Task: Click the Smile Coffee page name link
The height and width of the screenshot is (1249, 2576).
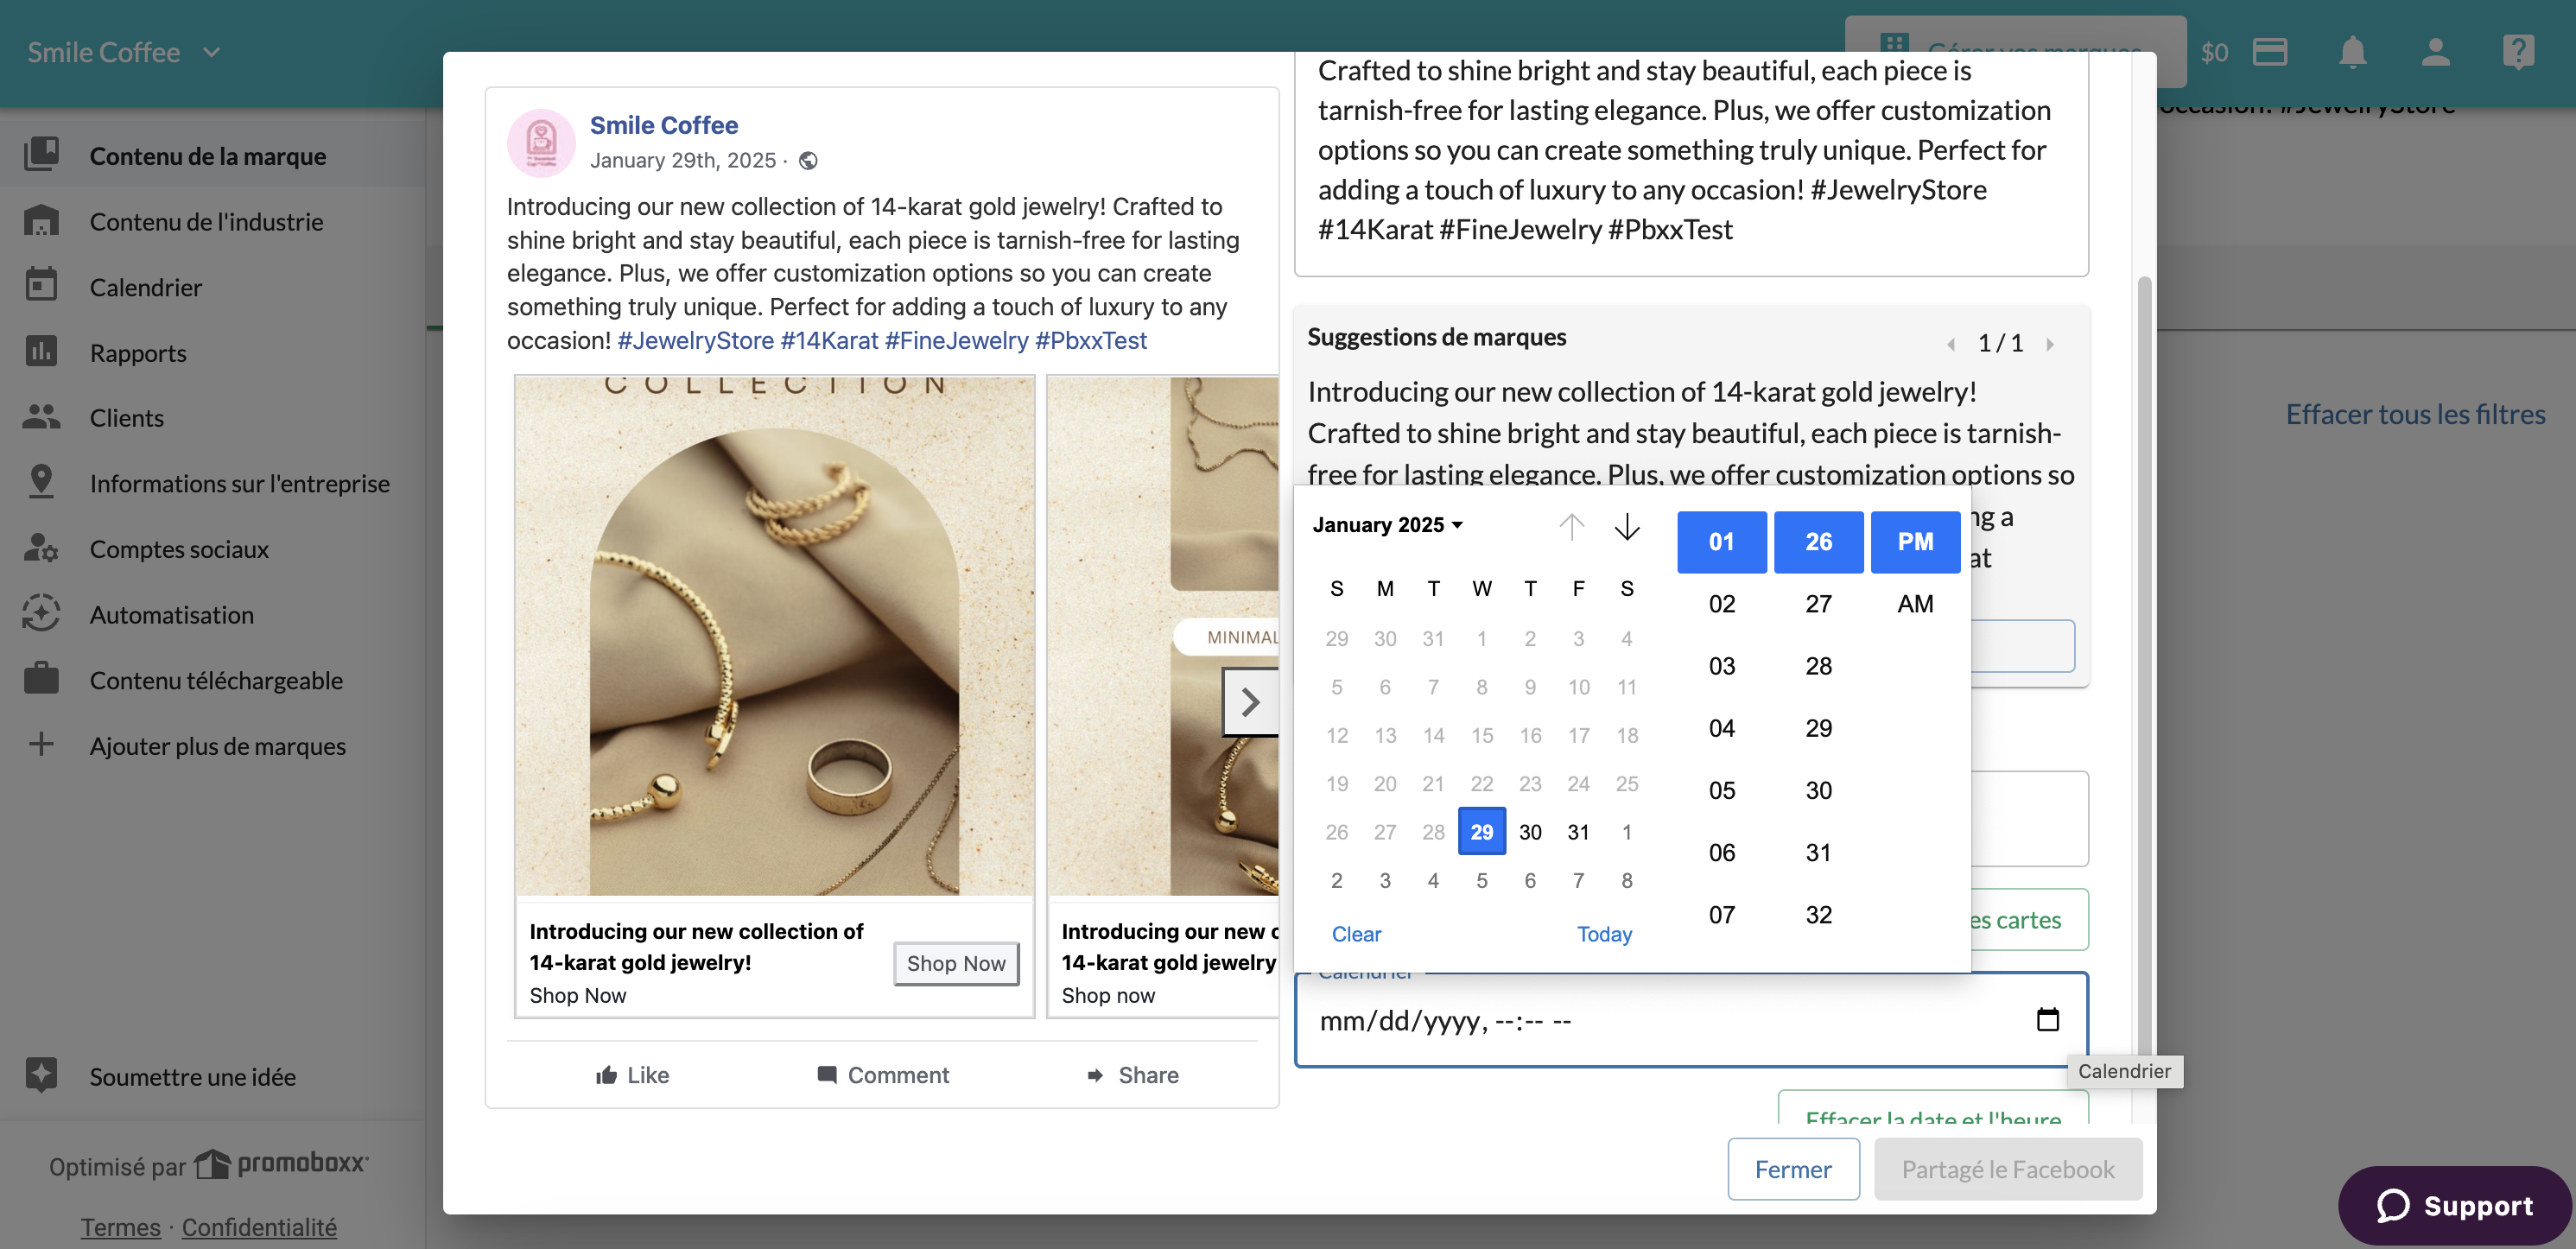Action: click(x=663, y=125)
